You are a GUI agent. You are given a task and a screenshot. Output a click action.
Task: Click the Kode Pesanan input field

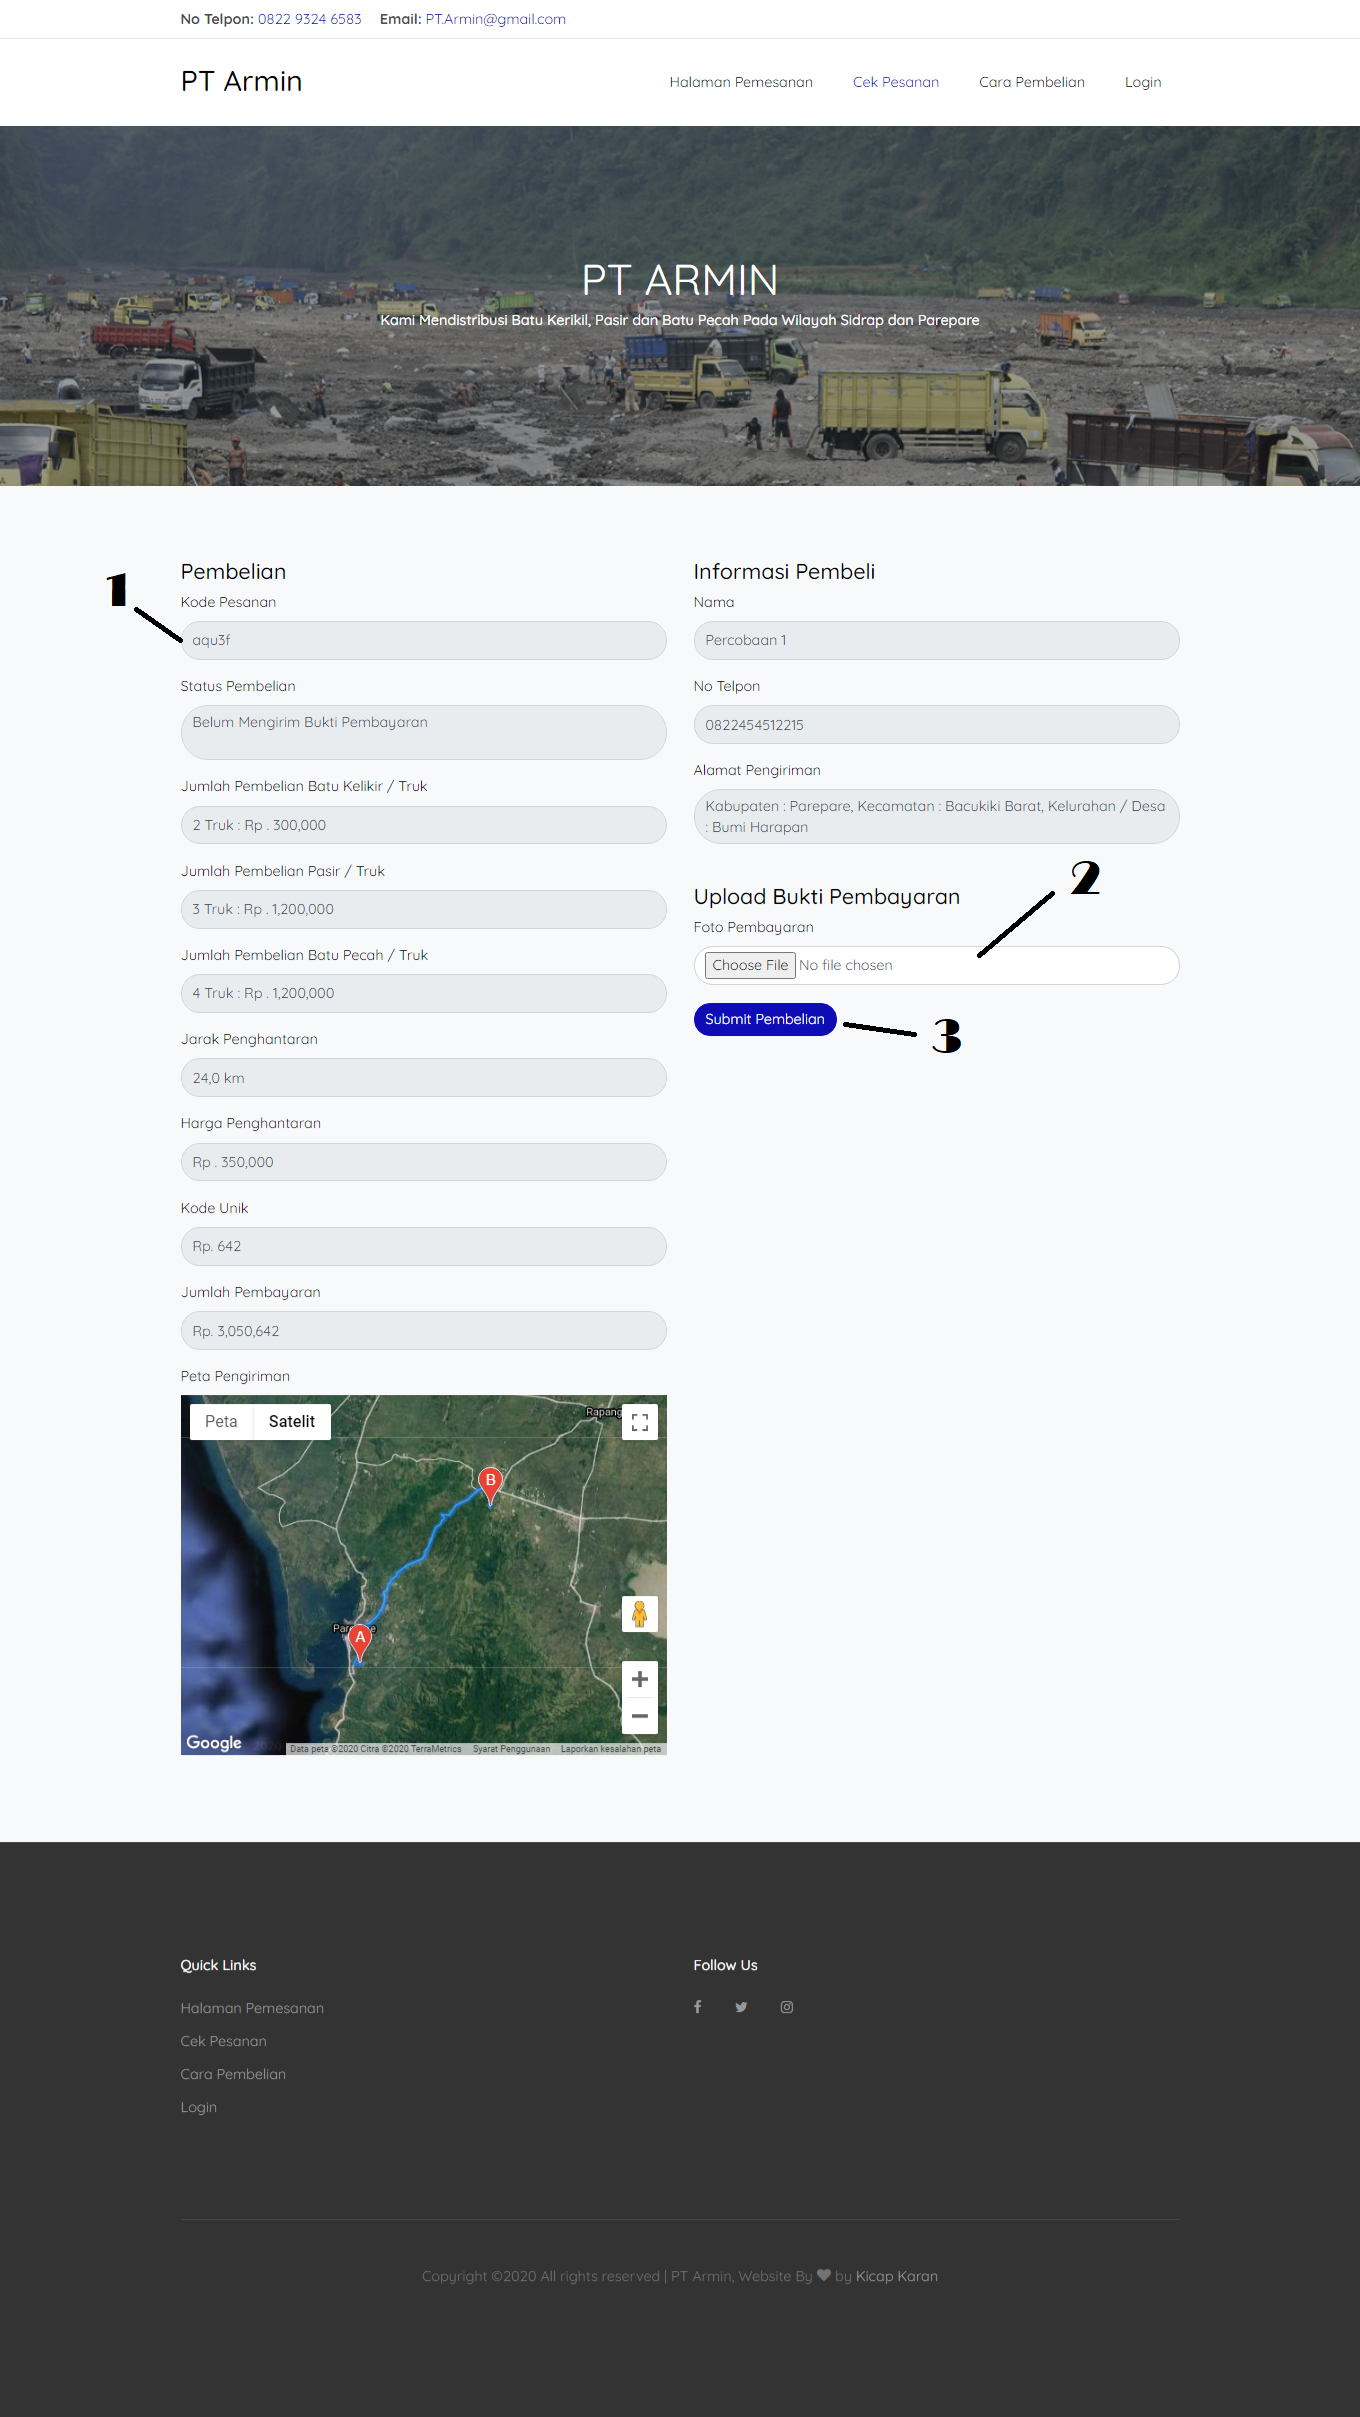coord(423,640)
